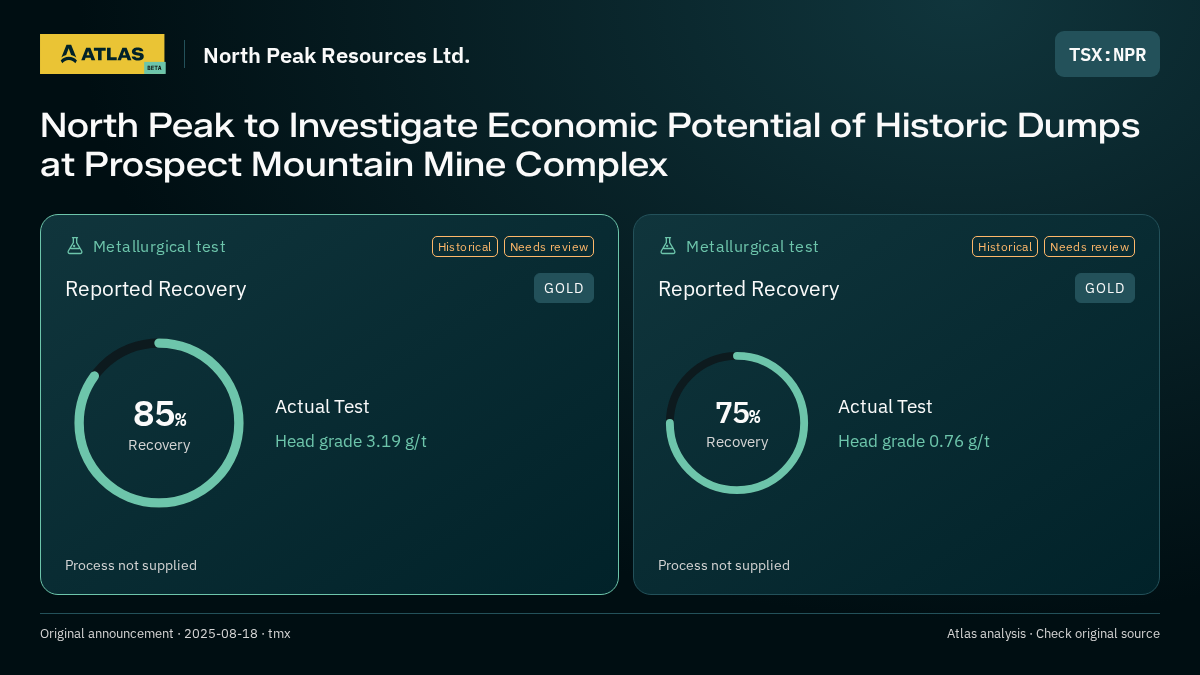1200x675 pixels.
Task: Click Metallurgical test label in the 85% recovery card
Action: point(159,246)
